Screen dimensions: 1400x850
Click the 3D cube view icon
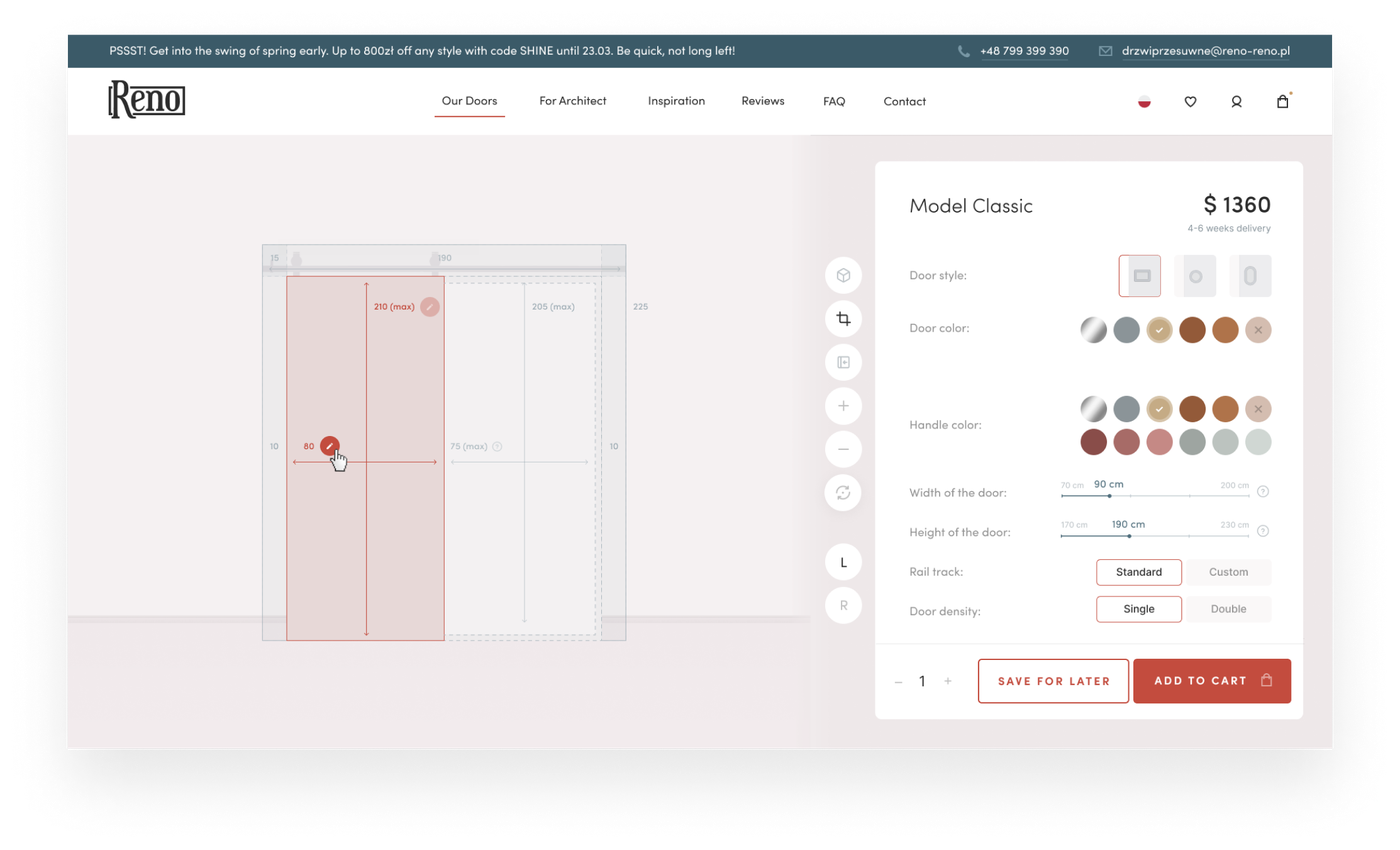pyautogui.click(x=843, y=275)
